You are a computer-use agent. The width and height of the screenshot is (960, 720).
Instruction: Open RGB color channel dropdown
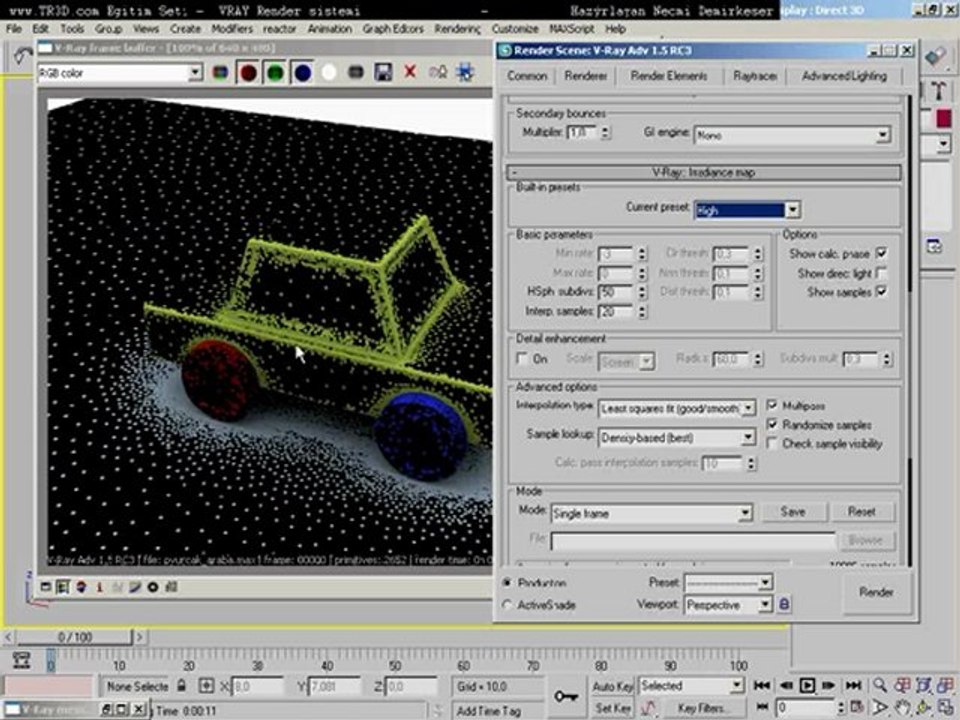tap(120, 73)
